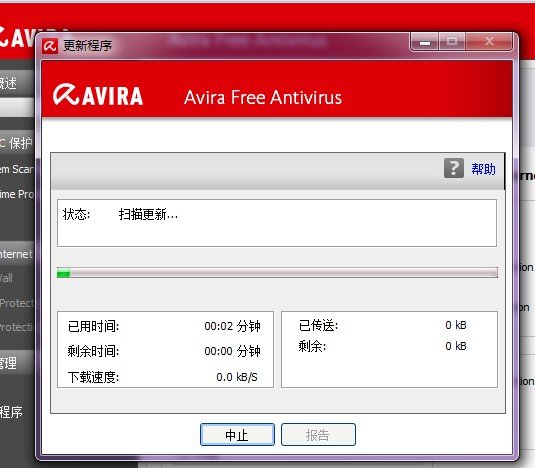The height and width of the screenshot is (468, 535).
Task: Select FireWall item in background sidebar
Action: [x=7, y=278]
